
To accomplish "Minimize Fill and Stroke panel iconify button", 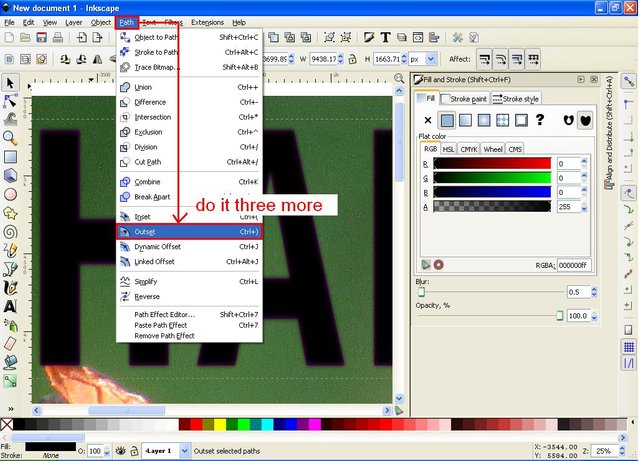I will [x=581, y=79].
